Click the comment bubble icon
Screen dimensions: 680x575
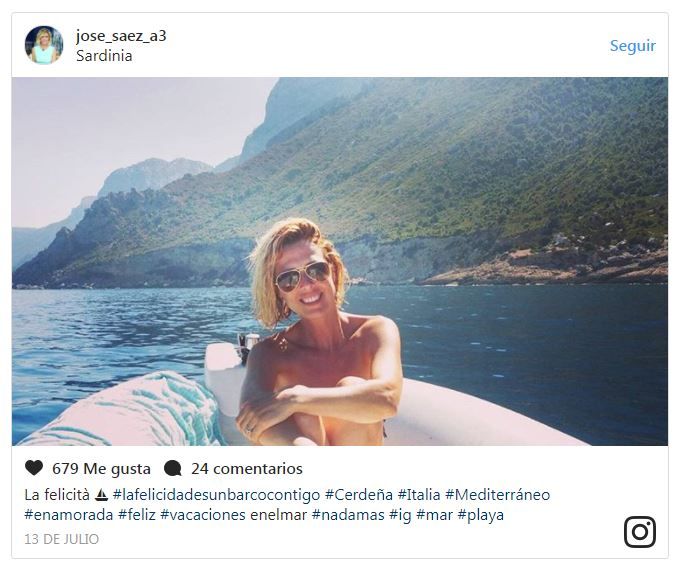tap(173, 468)
